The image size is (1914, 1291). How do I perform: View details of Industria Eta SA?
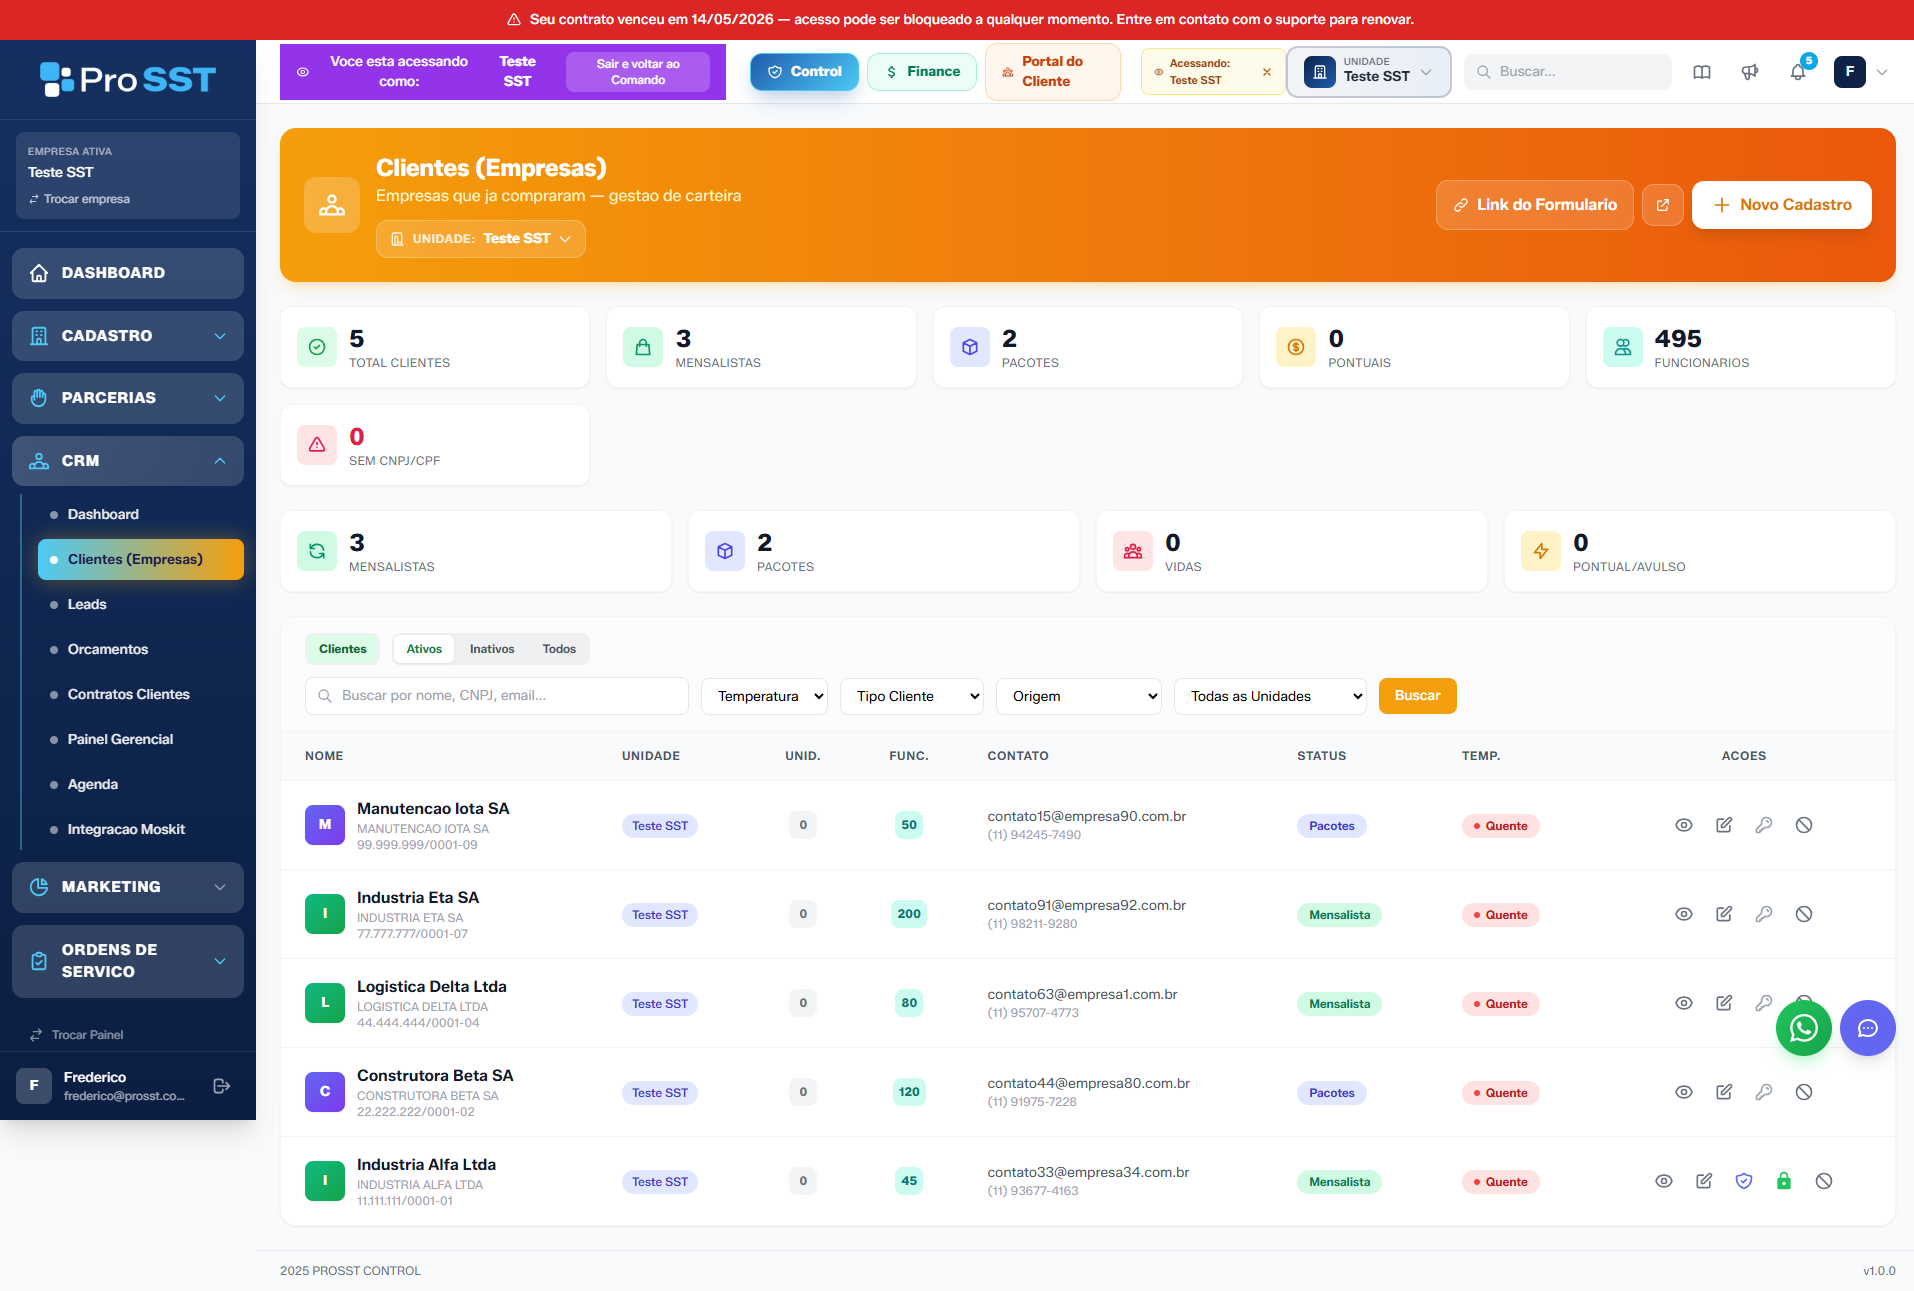[x=1684, y=914]
